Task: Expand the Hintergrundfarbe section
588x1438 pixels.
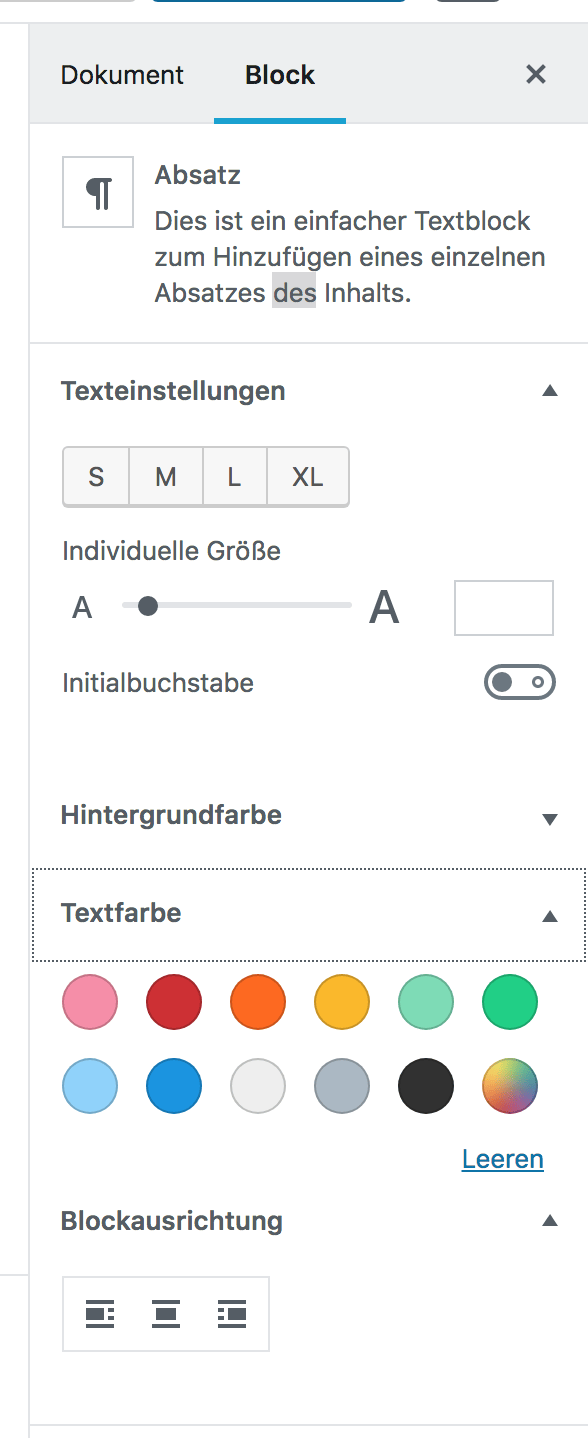Action: coord(551,818)
